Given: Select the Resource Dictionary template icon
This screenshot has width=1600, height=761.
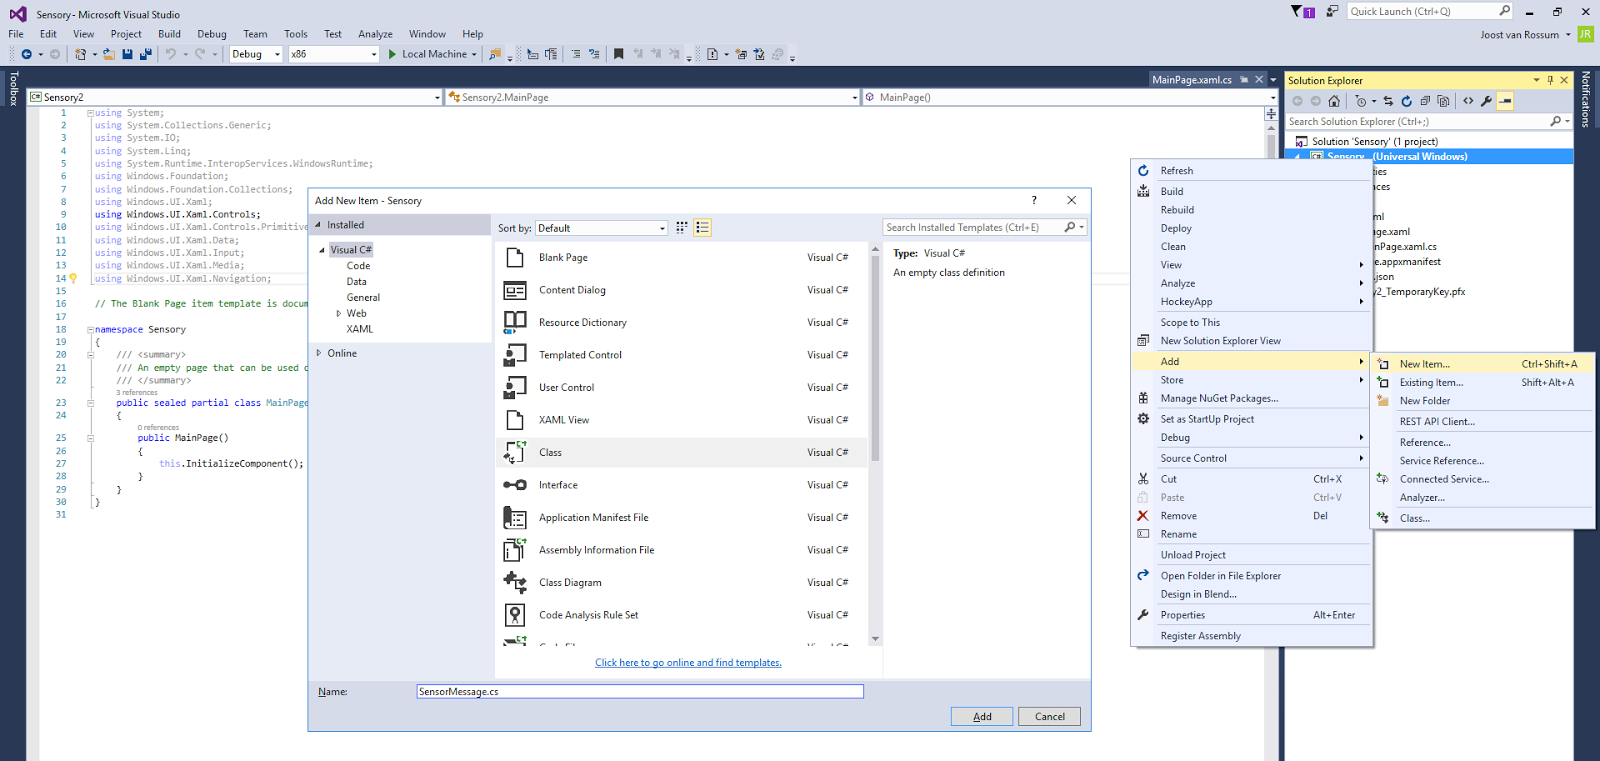Looking at the screenshot, I should 515,322.
